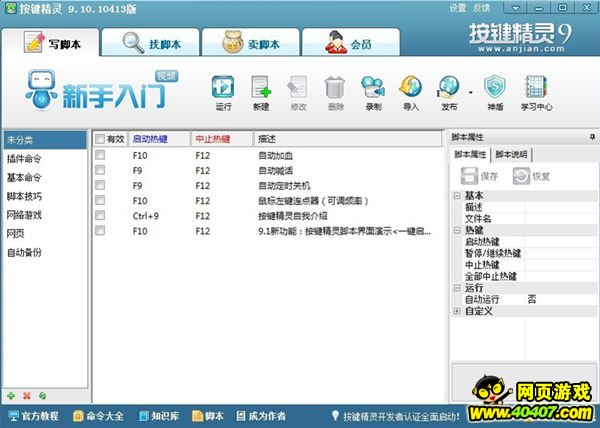Screen dimensions: 600x428
Task: Select the 网页 category
Action: [x=45, y=234]
